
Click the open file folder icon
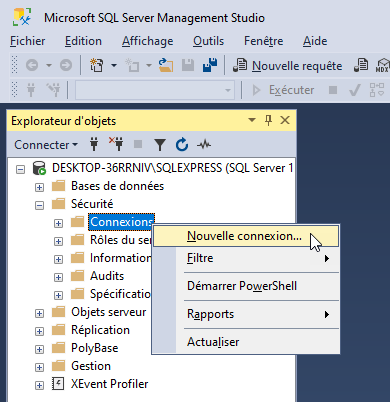coord(166,65)
